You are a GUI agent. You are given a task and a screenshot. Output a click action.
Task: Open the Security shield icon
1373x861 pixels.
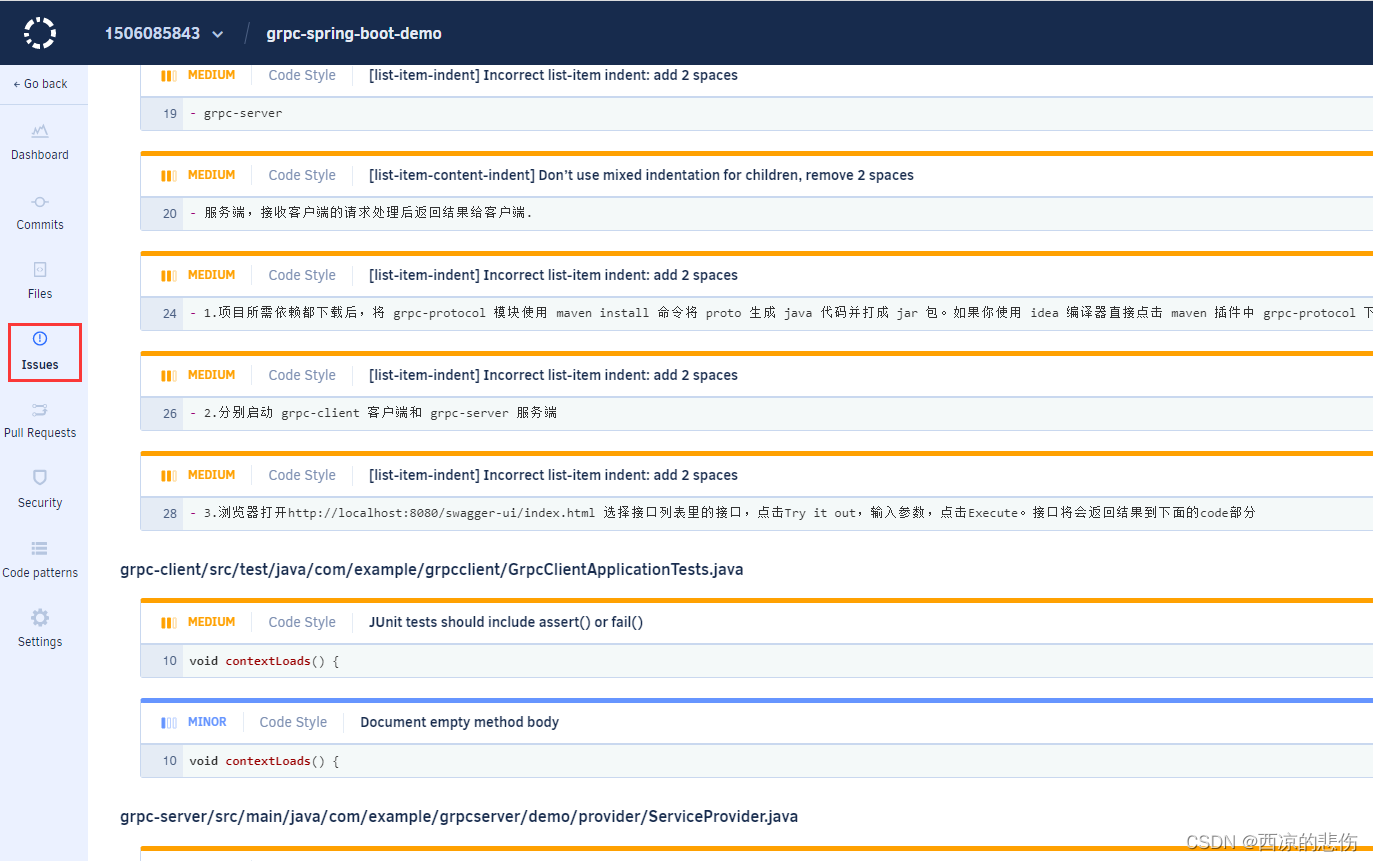[x=40, y=478]
